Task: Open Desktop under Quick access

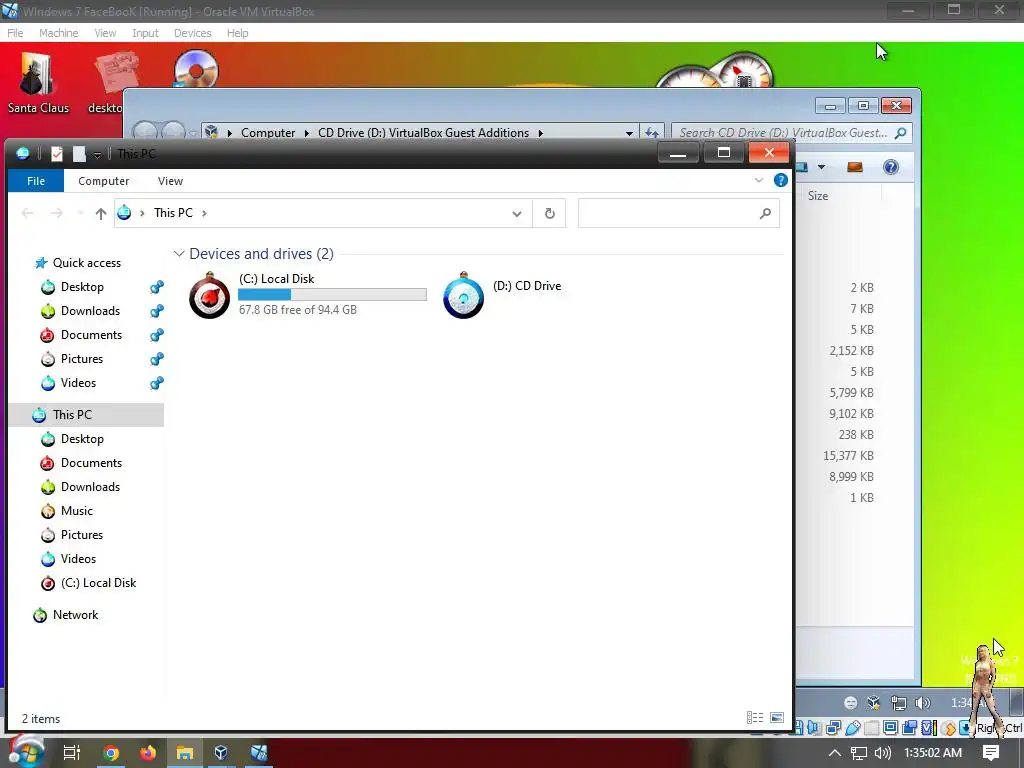Action: [82, 287]
